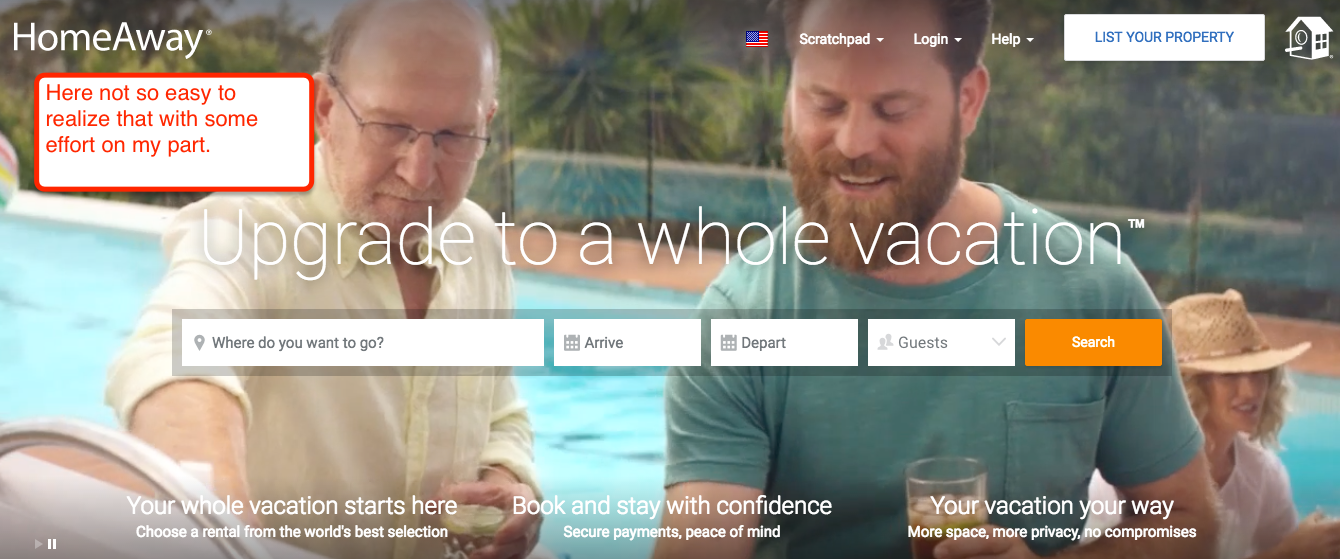Click the dimmed play video icon

point(39,544)
